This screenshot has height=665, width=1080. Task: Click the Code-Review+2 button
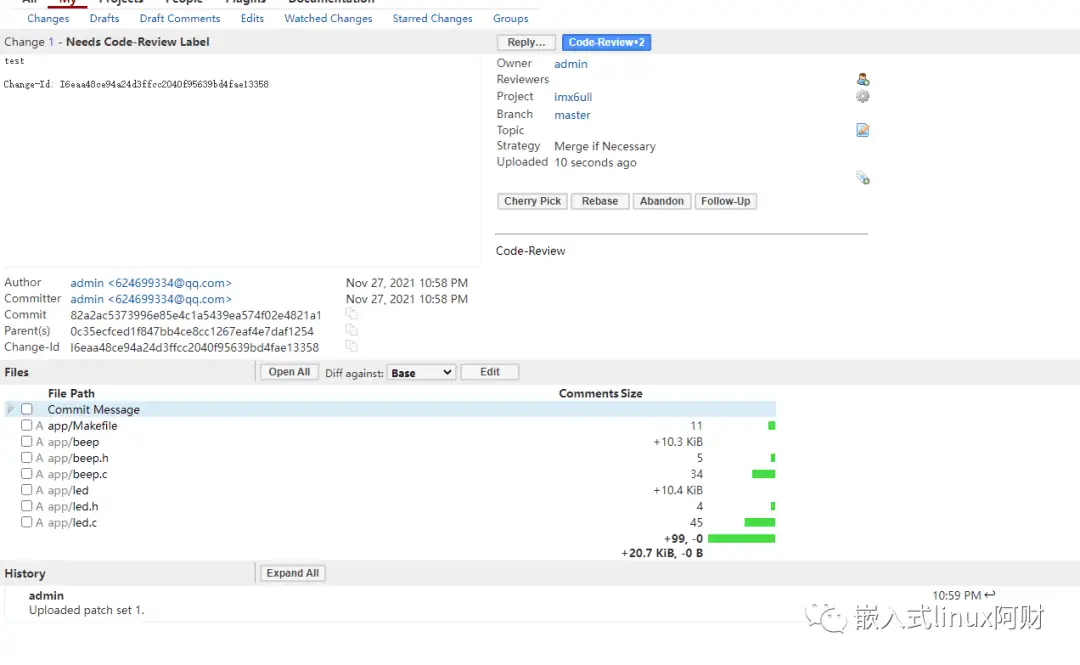coord(606,42)
